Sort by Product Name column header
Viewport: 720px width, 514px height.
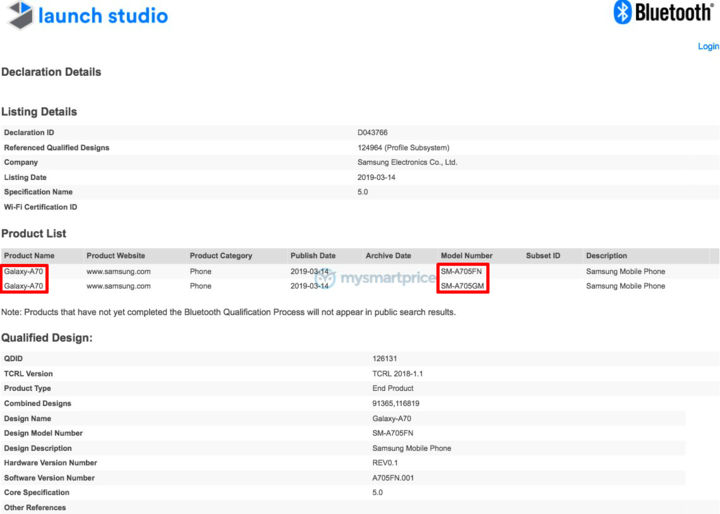[29, 256]
